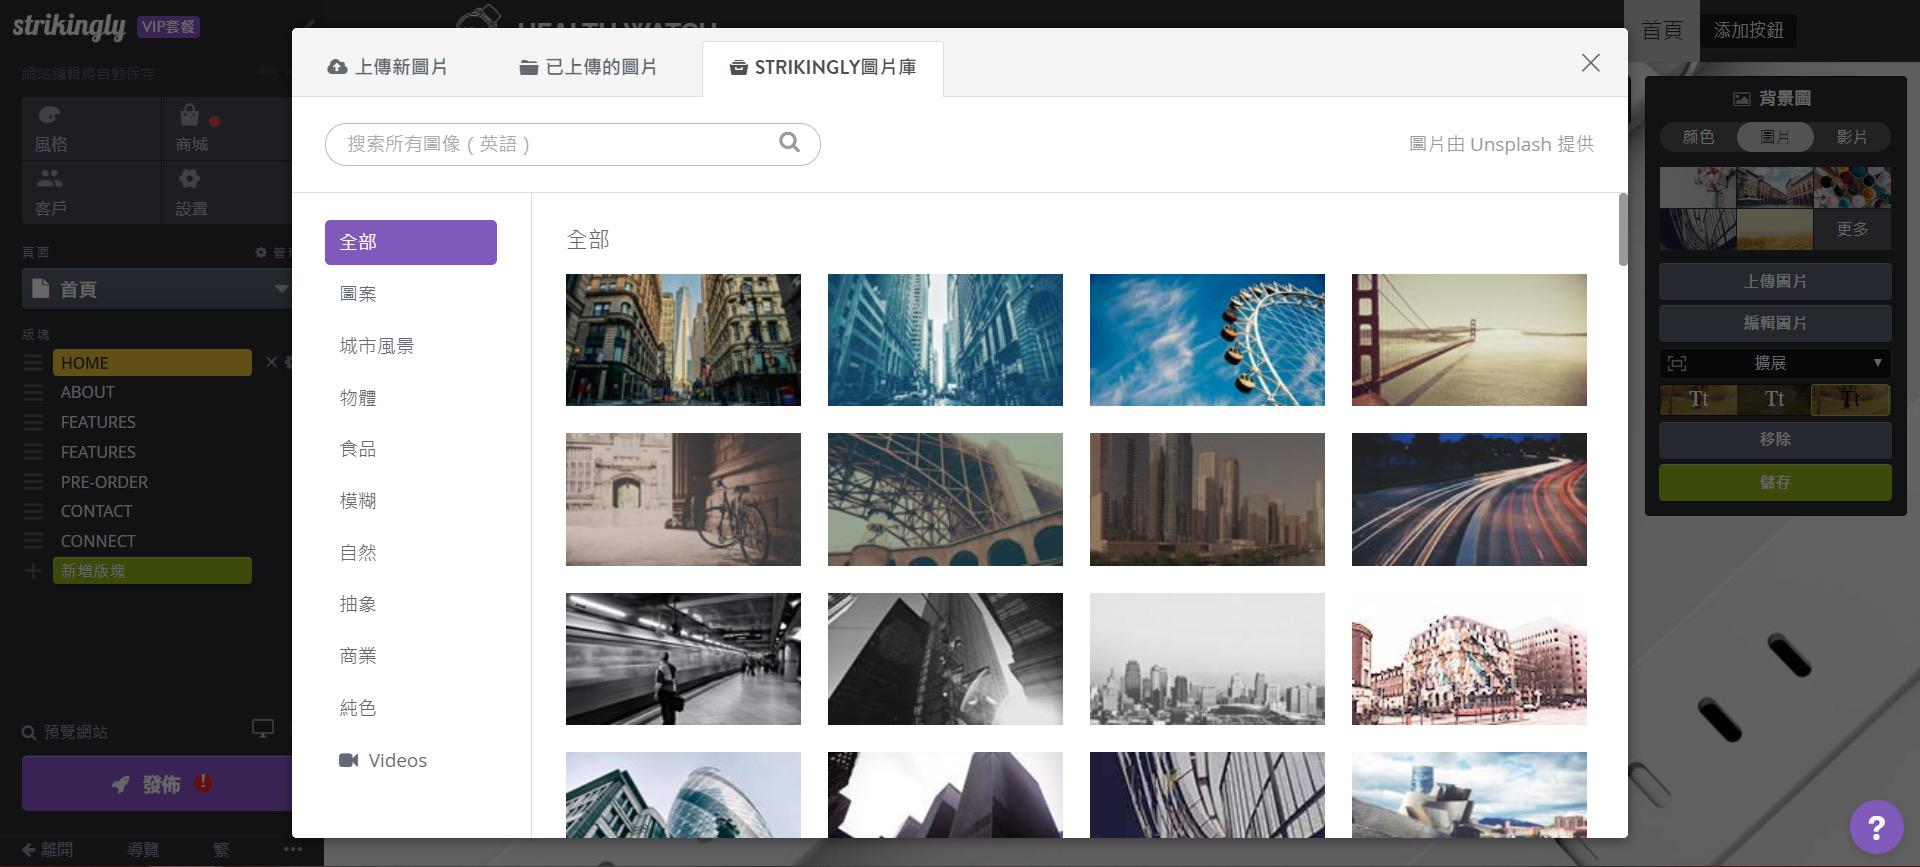This screenshot has height=867, width=1920.
Task: Delete the HOME section with X icon
Action: coord(271,362)
